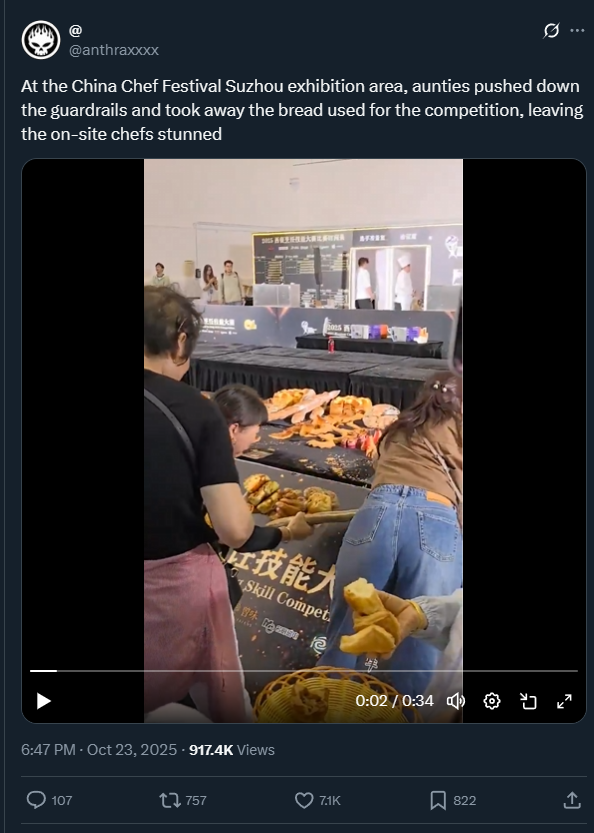Bookmark this post
The image size is (594, 833).
tap(438, 800)
